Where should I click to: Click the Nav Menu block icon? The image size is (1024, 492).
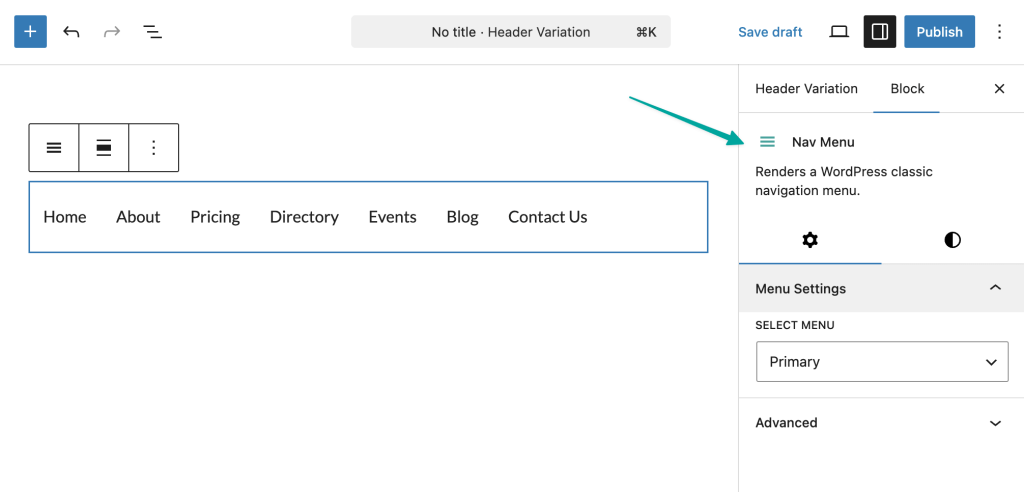click(767, 142)
